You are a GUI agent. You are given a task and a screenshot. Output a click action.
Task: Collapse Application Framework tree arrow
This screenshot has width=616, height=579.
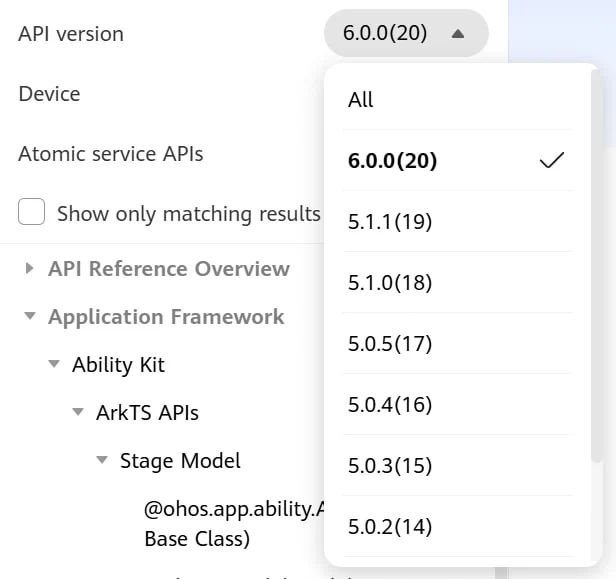click(x=30, y=316)
